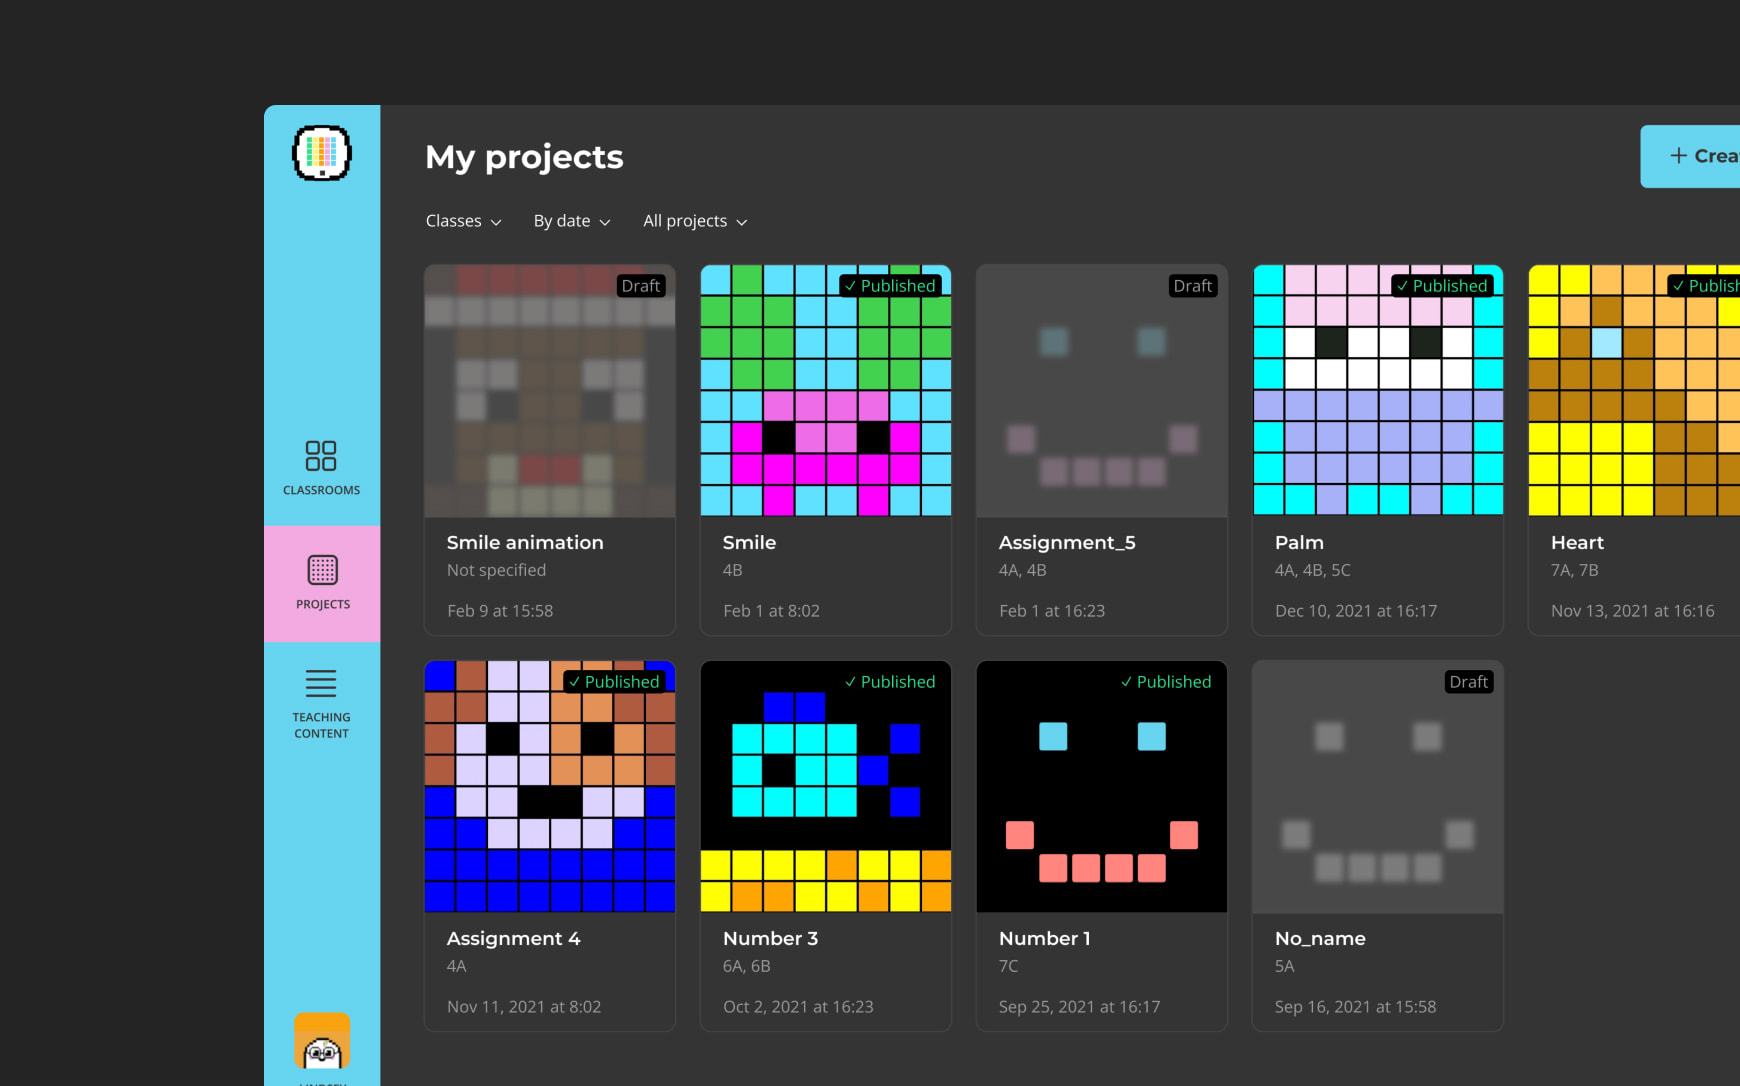The width and height of the screenshot is (1740, 1086).
Task: Select the Projects icon in sidebar
Action: point(322,570)
